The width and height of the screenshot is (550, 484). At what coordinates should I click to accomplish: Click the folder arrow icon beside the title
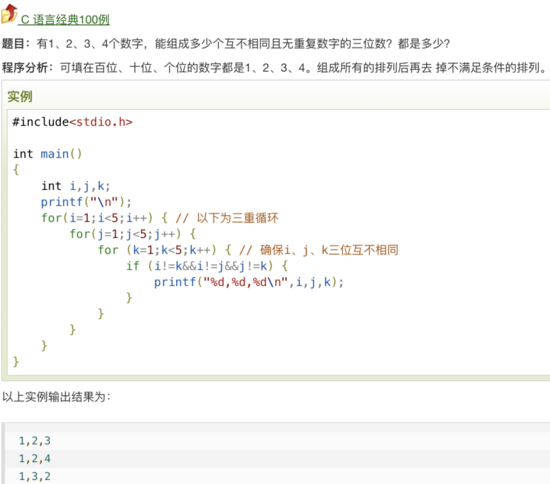[x=9, y=14]
